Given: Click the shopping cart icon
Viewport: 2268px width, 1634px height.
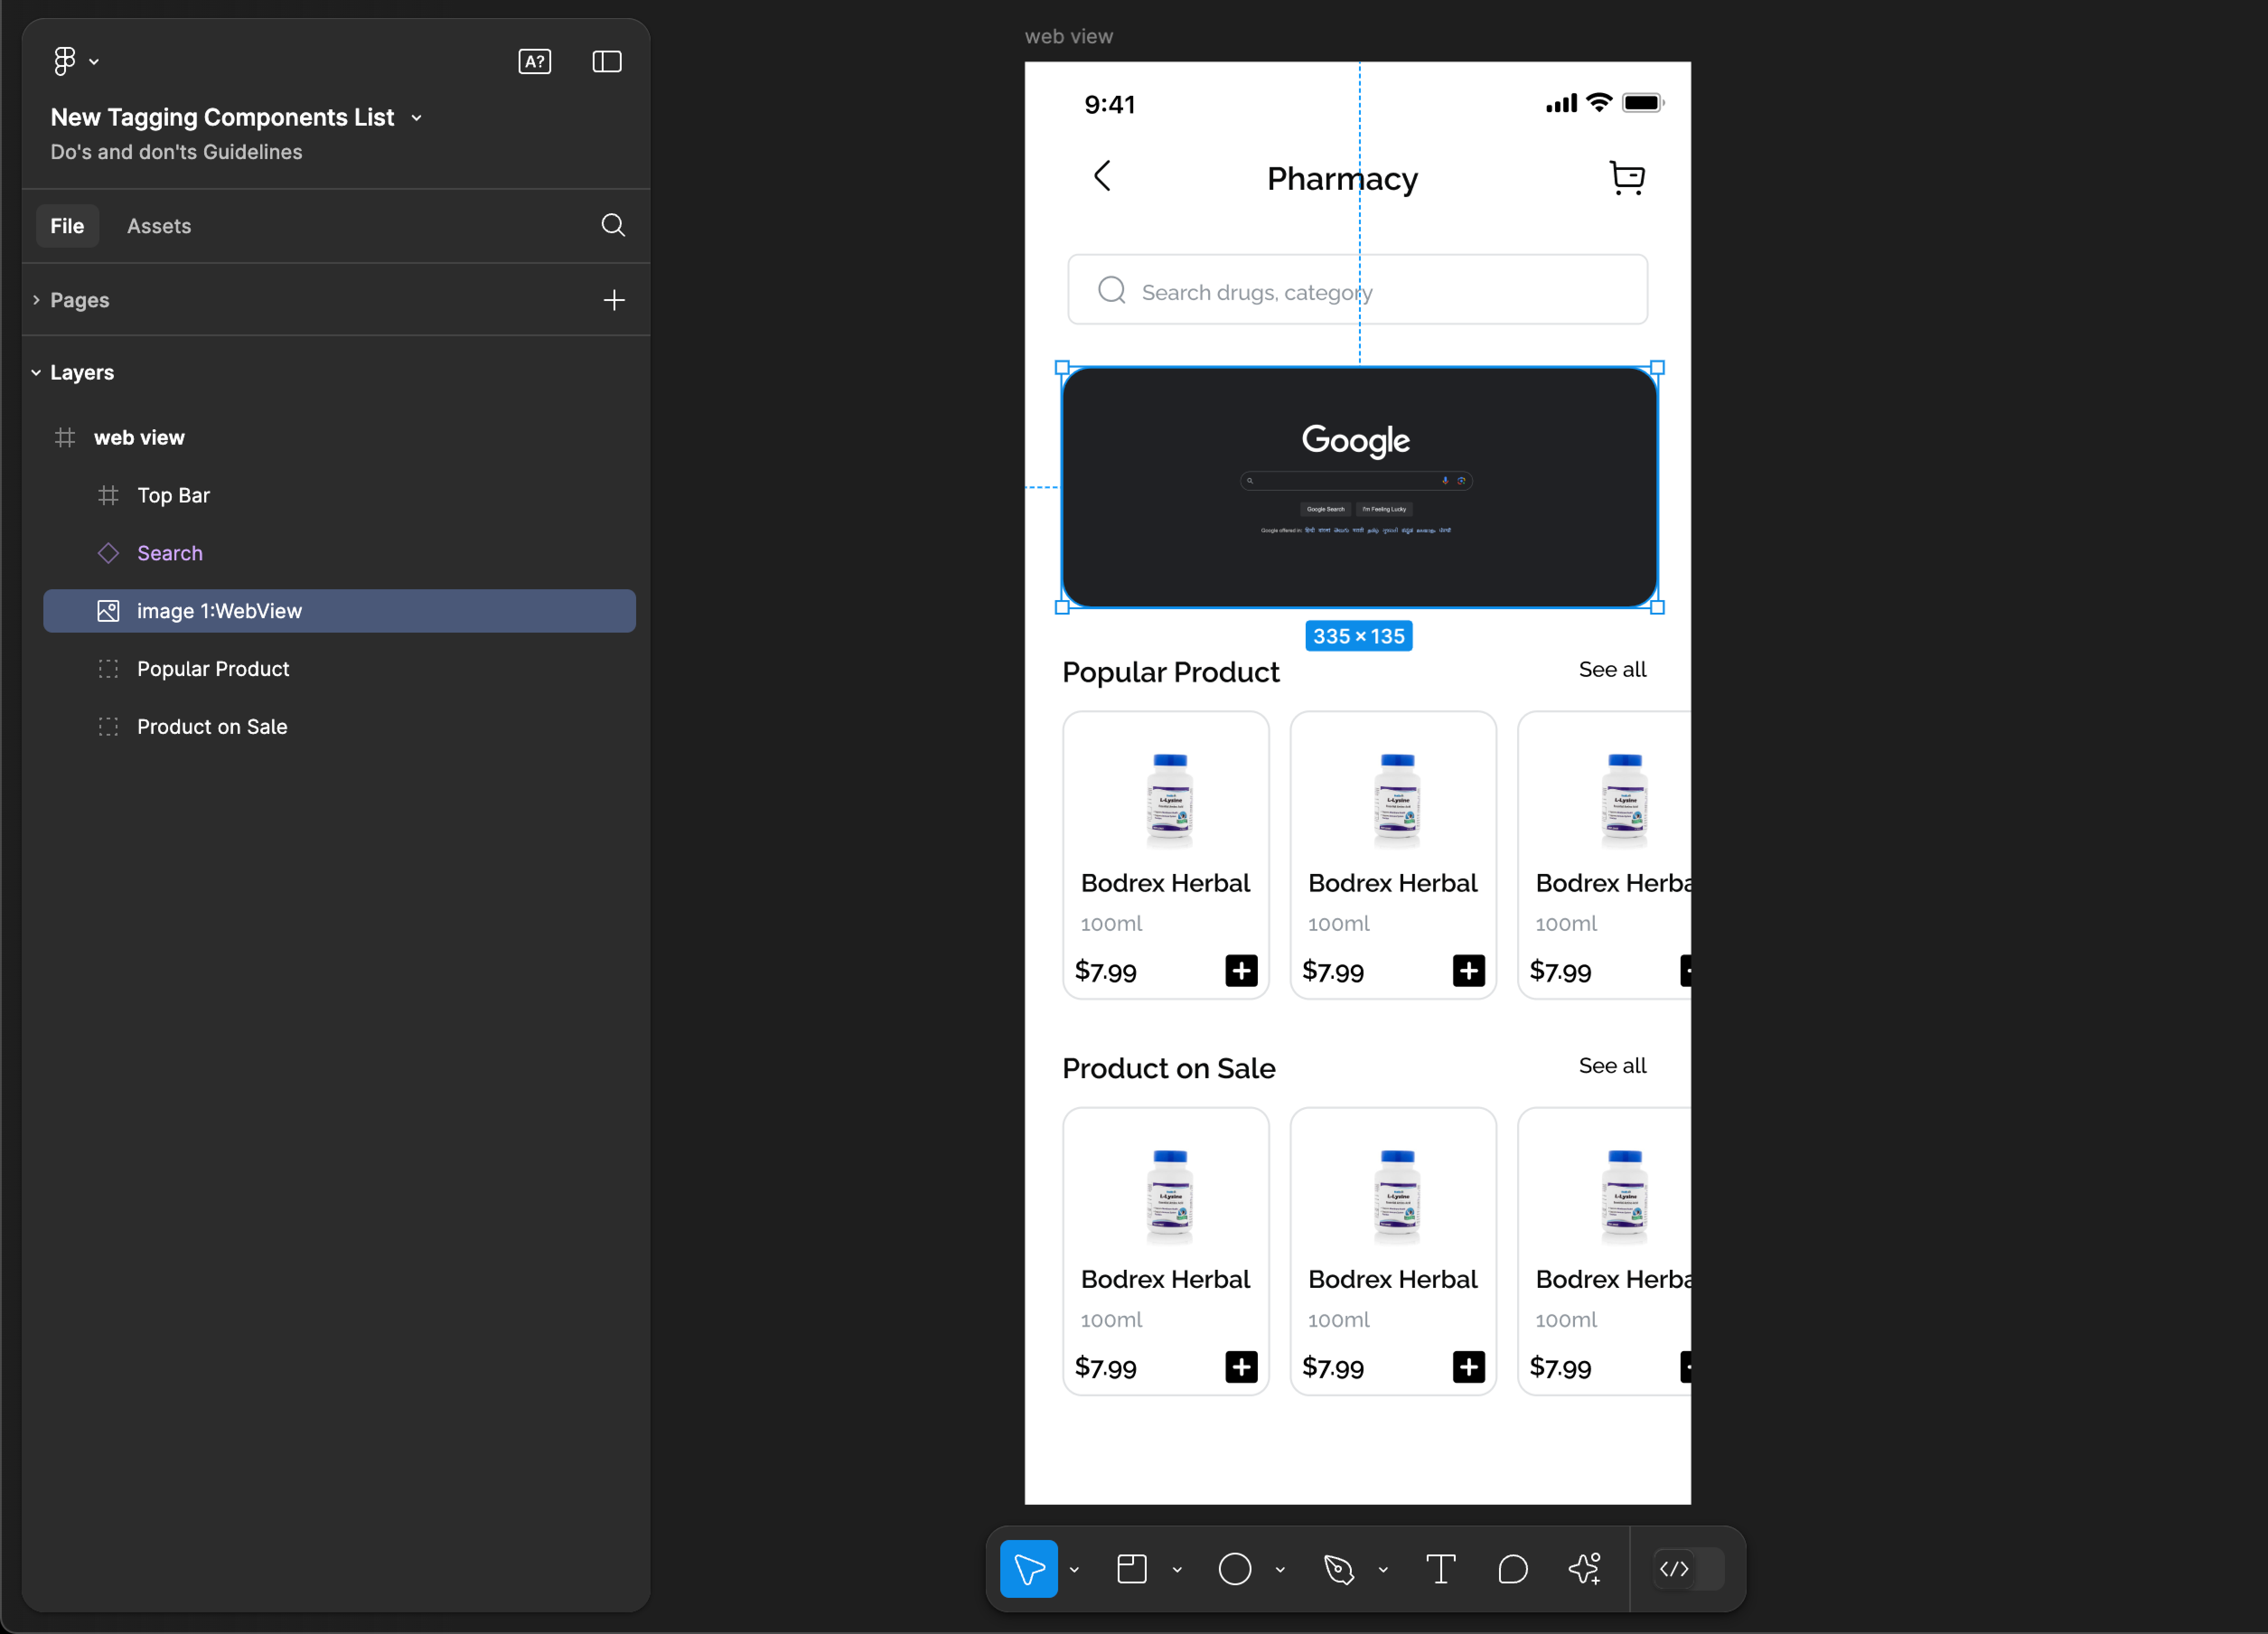Looking at the screenshot, I should [x=1627, y=177].
